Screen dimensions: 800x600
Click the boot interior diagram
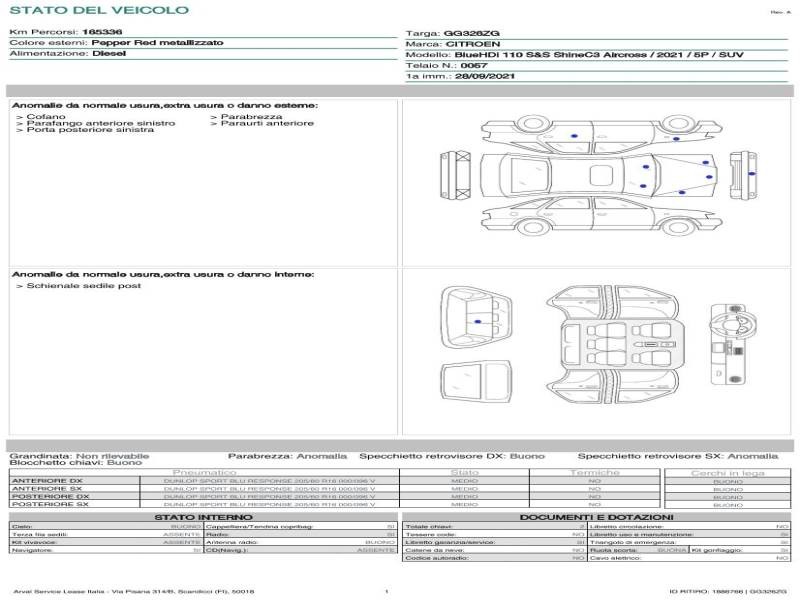[x=476, y=318]
